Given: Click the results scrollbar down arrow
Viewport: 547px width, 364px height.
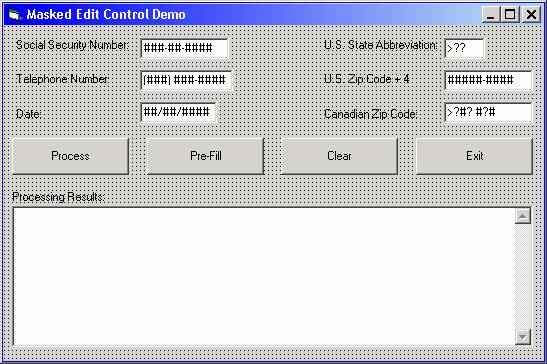Looking at the screenshot, I should pos(523,337).
